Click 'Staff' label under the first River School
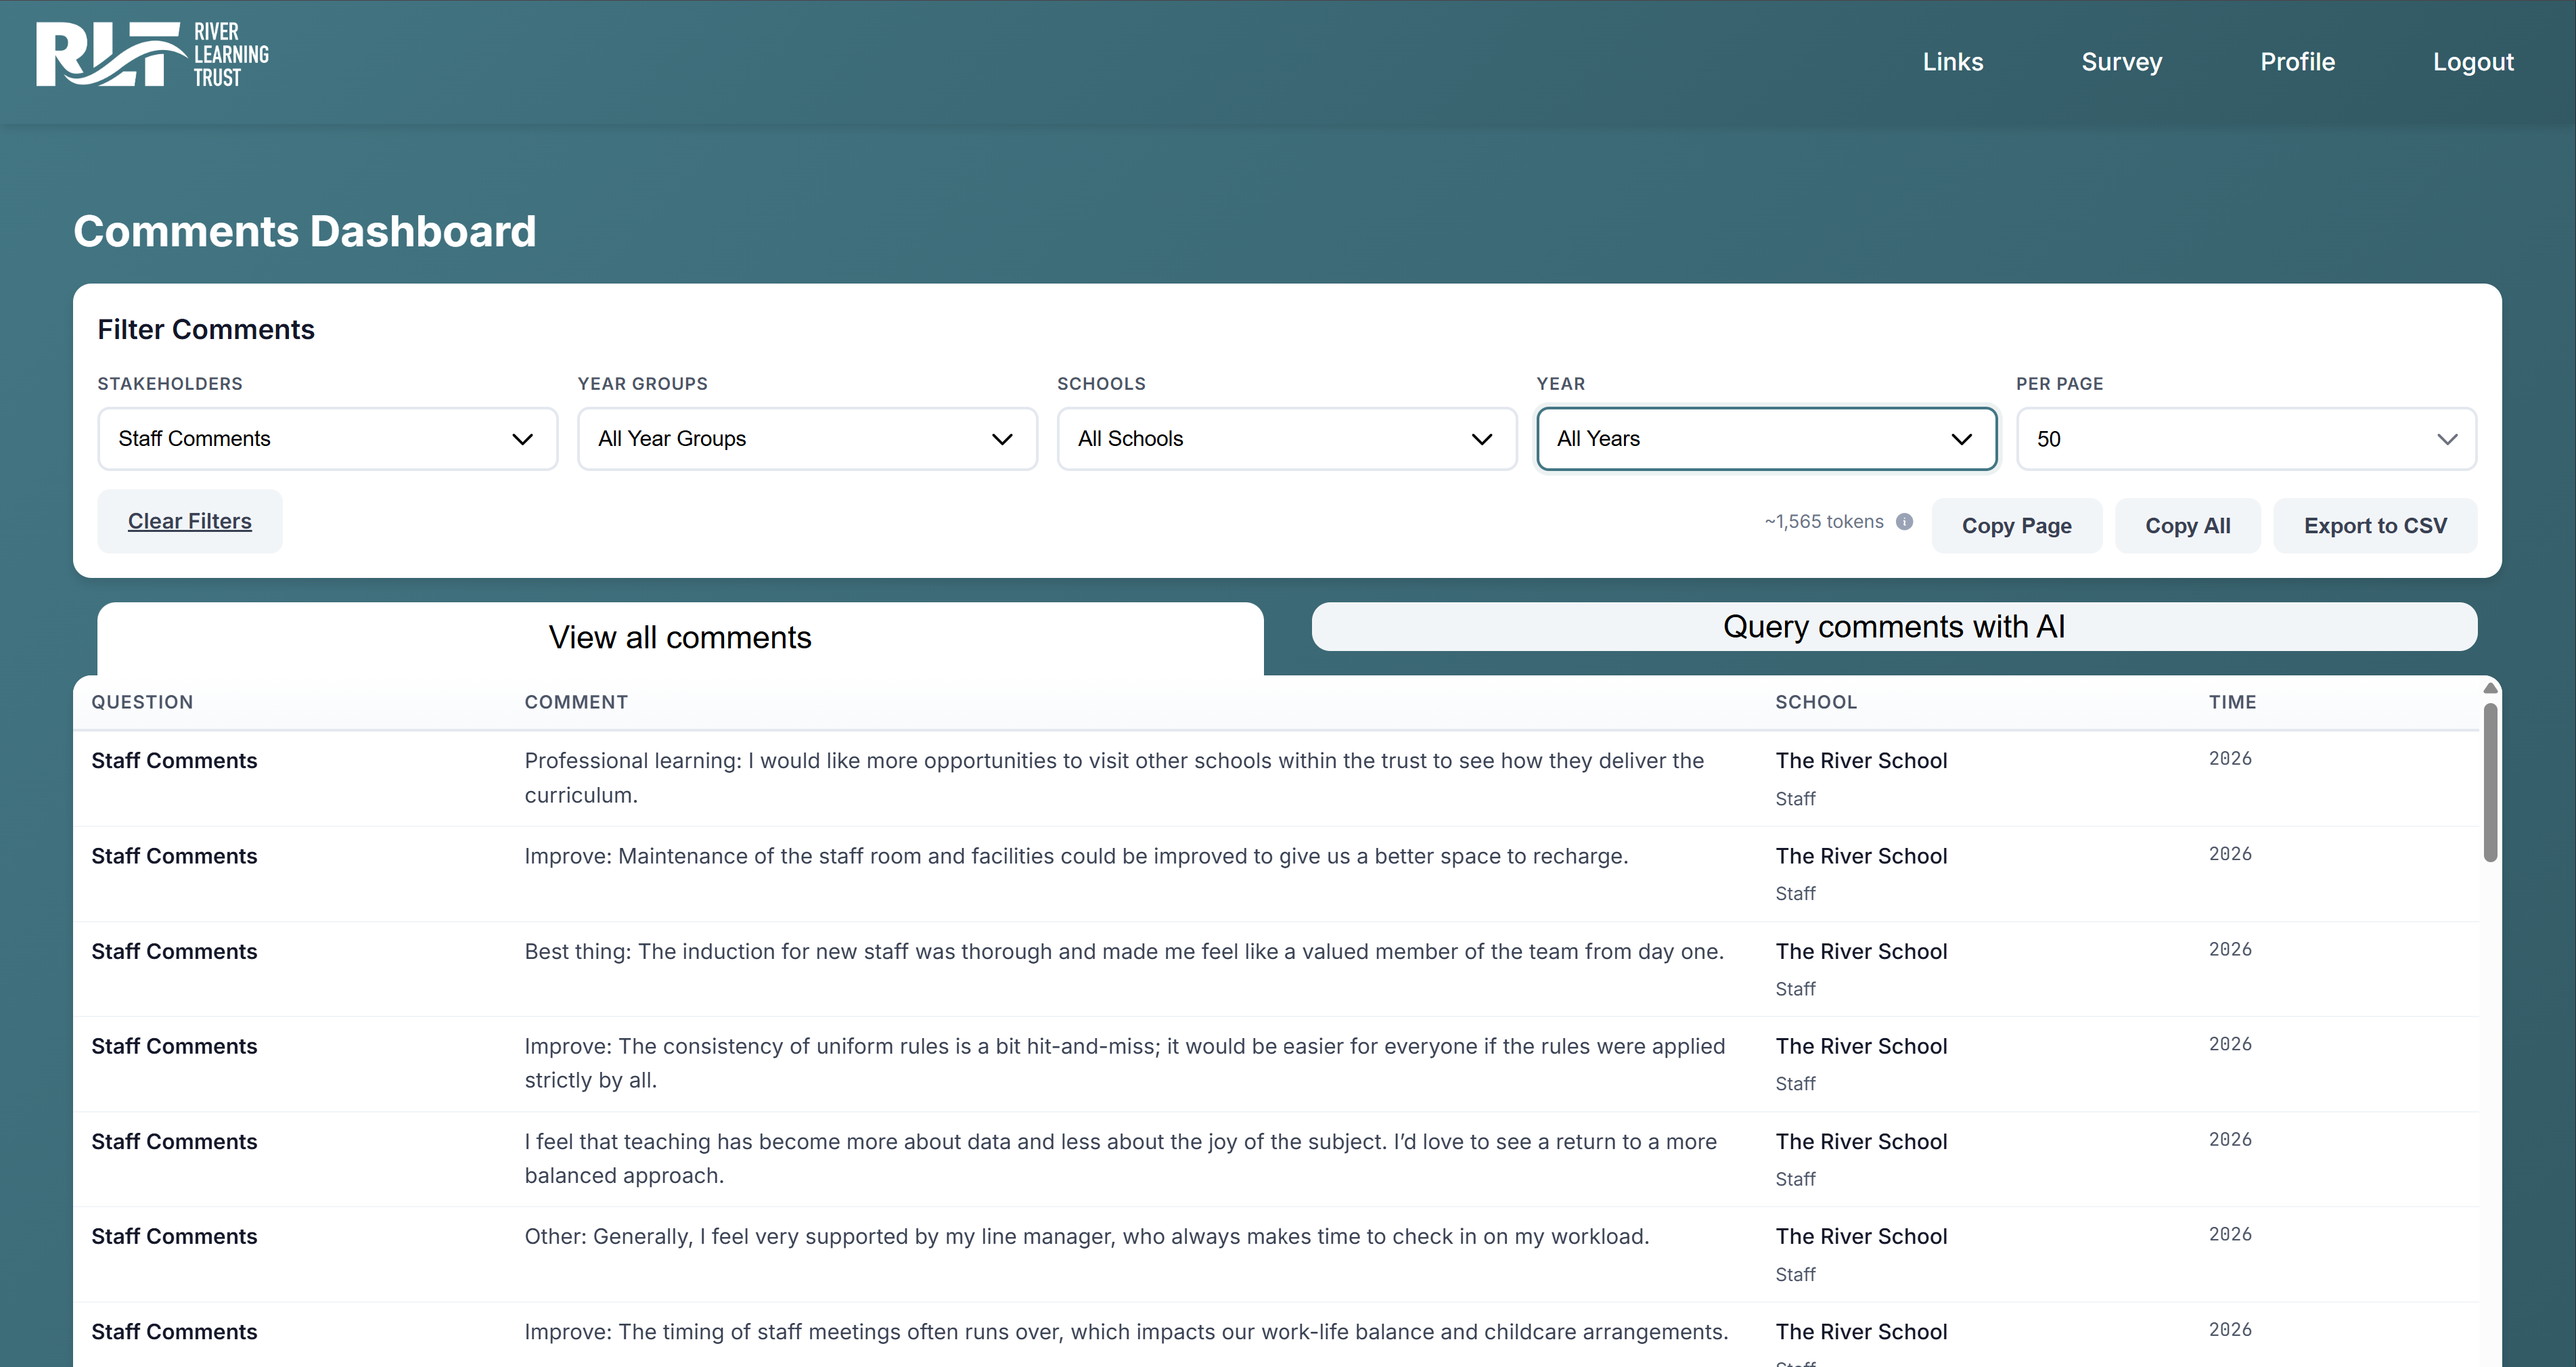 tap(1795, 799)
